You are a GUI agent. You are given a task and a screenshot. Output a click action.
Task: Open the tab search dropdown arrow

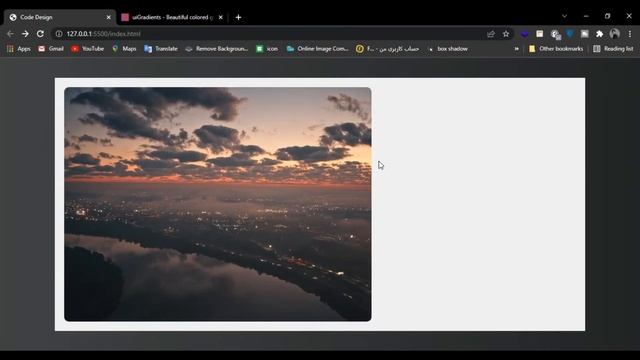click(564, 16)
